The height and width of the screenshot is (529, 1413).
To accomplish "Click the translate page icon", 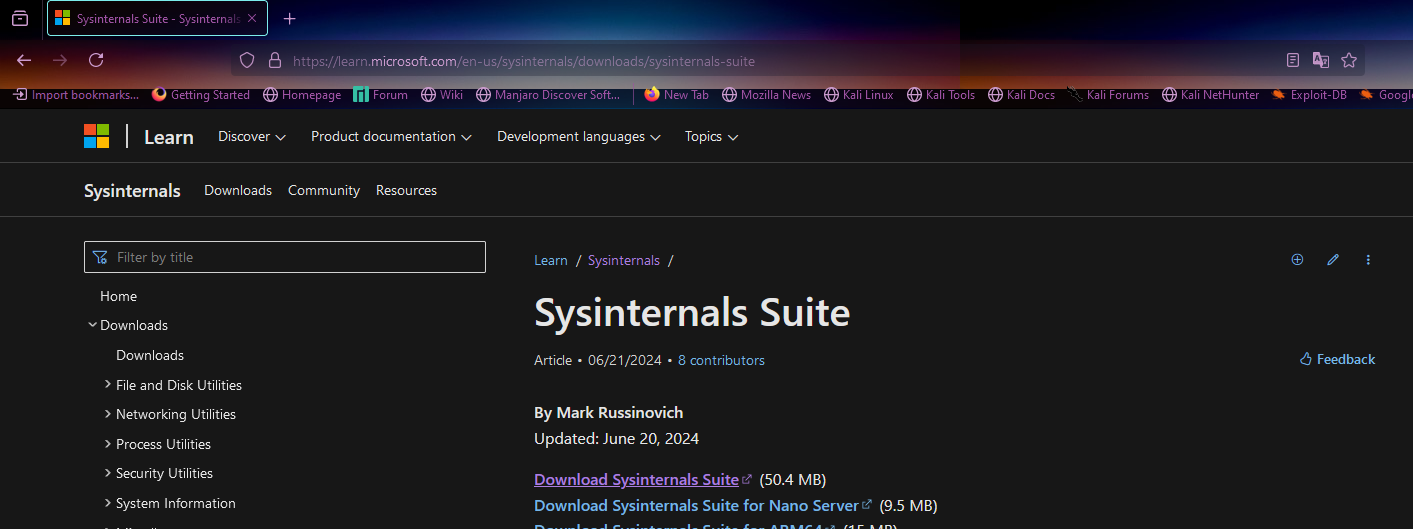I will click(1320, 60).
